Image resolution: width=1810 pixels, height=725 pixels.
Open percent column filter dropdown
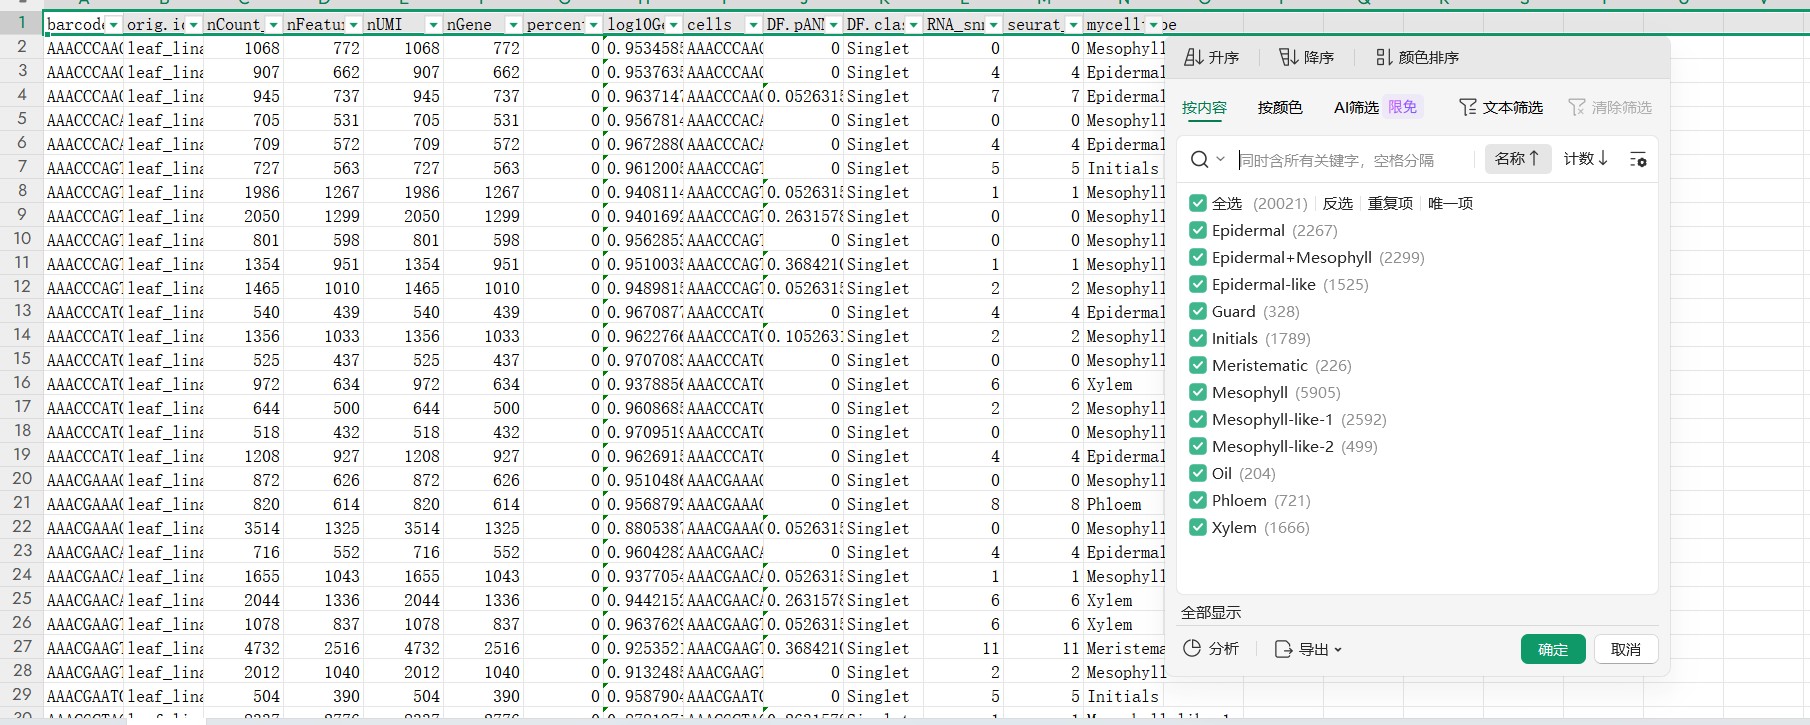tap(593, 24)
